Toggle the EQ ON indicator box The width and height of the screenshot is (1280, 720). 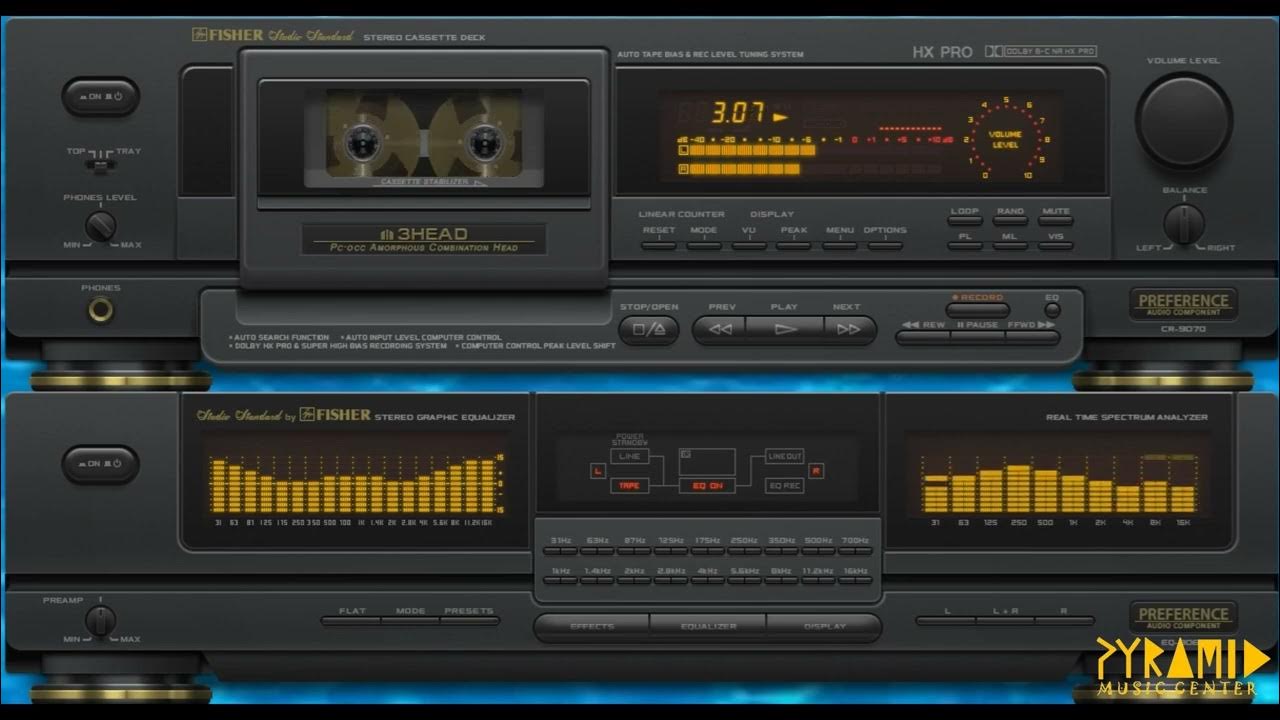pos(708,486)
